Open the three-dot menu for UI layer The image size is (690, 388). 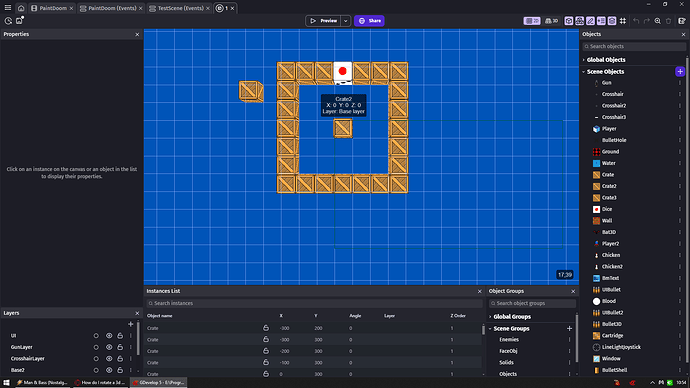click(130, 336)
